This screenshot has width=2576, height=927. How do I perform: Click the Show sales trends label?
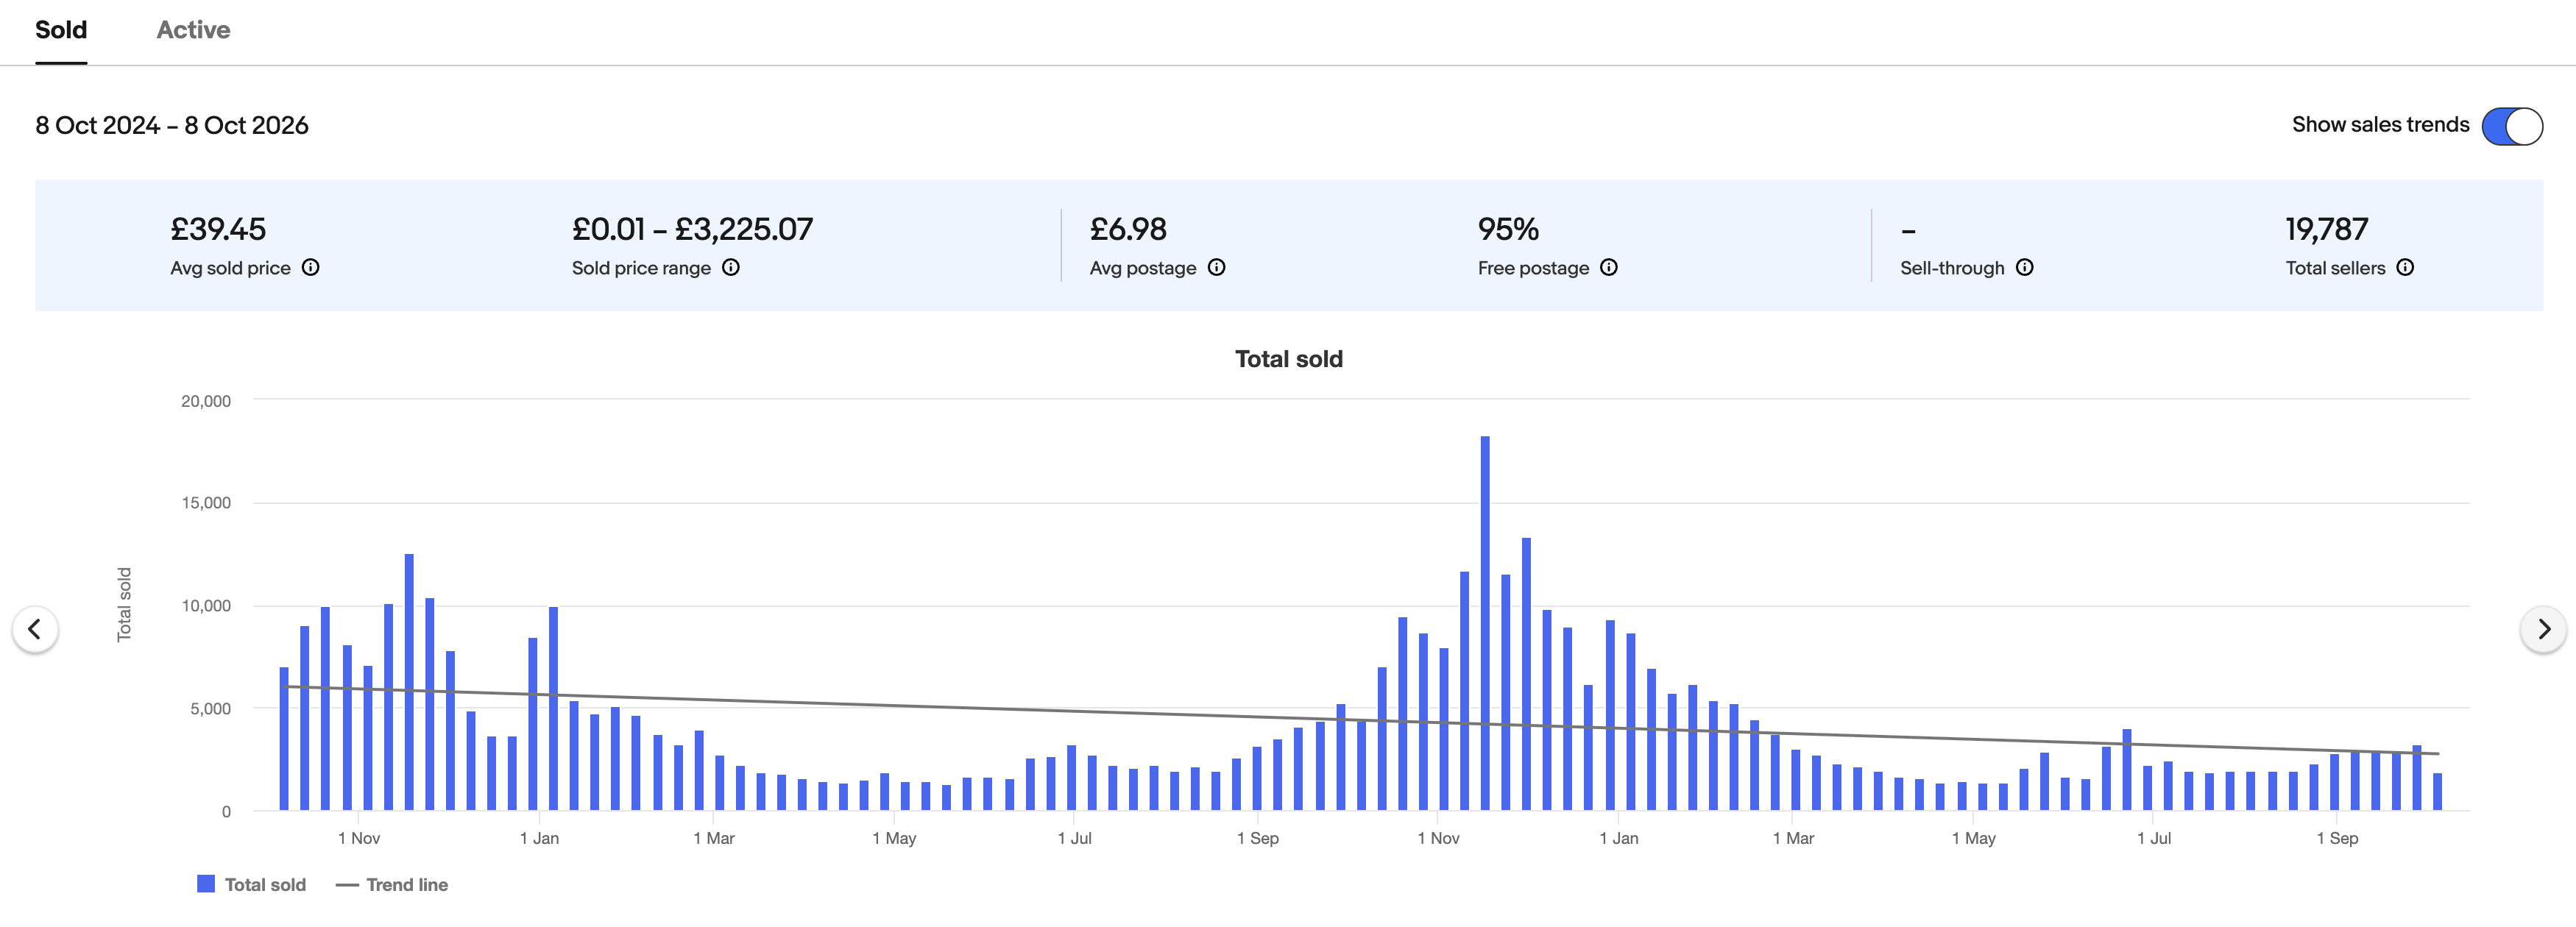click(x=2380, y=125)
